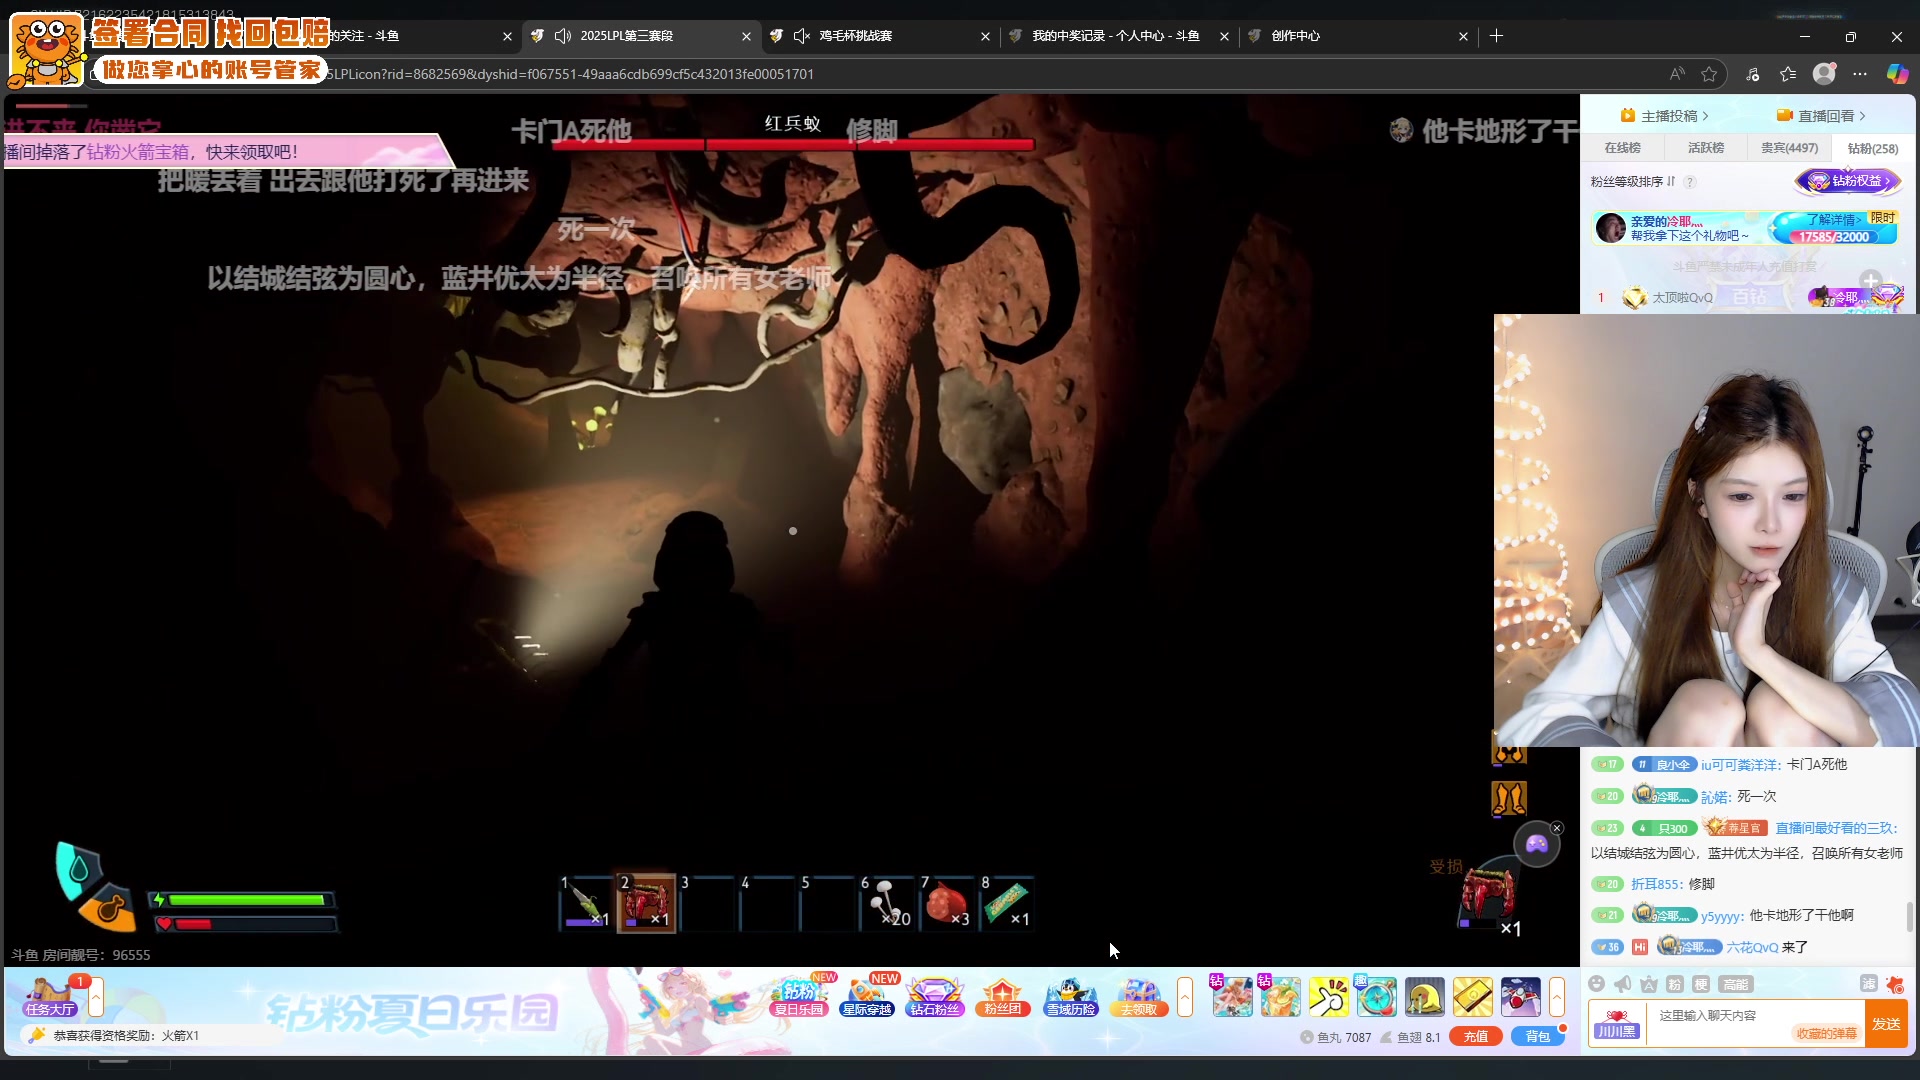Open the 夏日乐园 summer park activity
The width and height of the screenshot is (1920, 1080).
(800, 996)
